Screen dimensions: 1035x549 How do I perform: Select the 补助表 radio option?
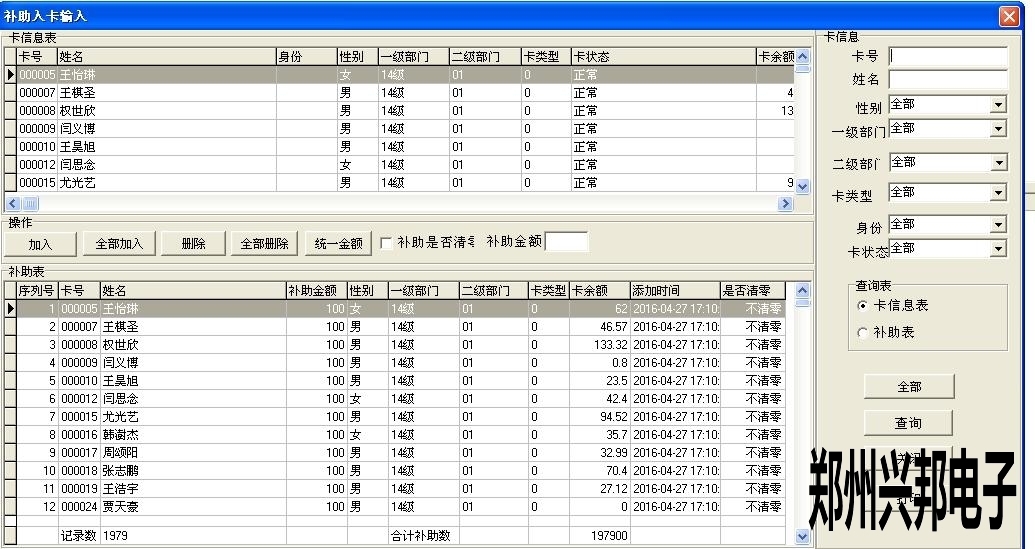(x=864, y=332)
